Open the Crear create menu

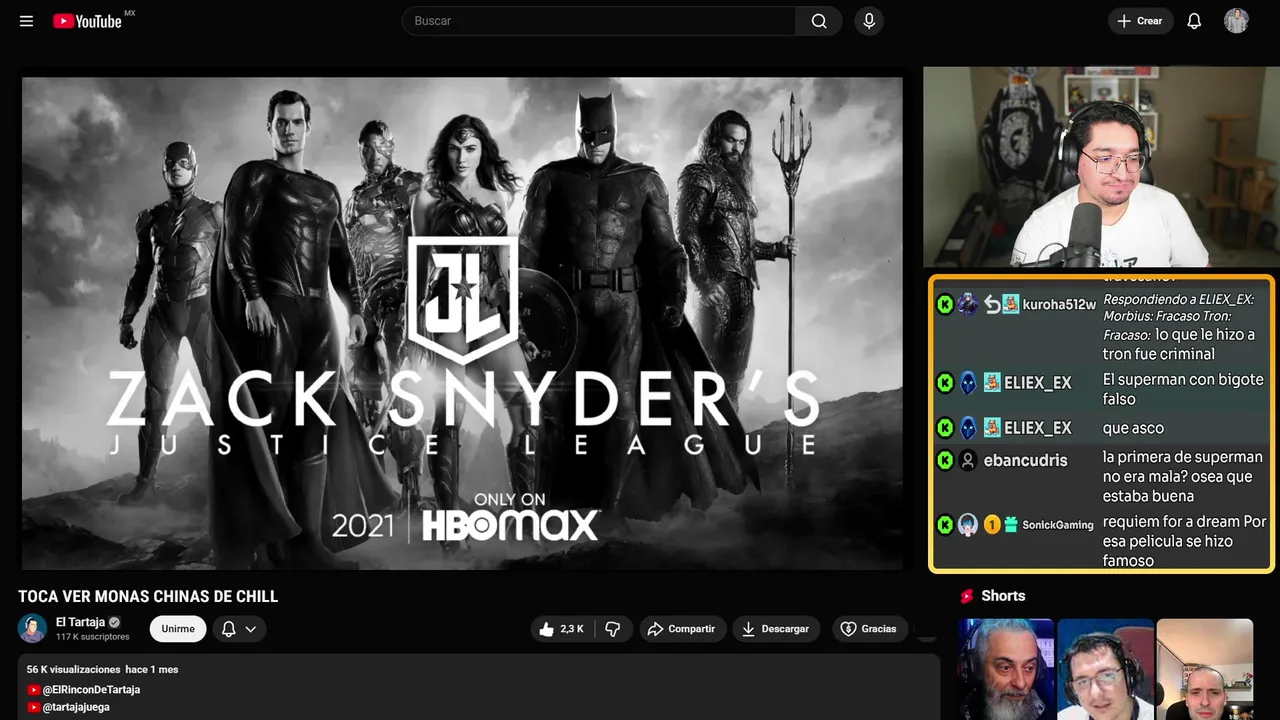click(x=1139, y=21)
